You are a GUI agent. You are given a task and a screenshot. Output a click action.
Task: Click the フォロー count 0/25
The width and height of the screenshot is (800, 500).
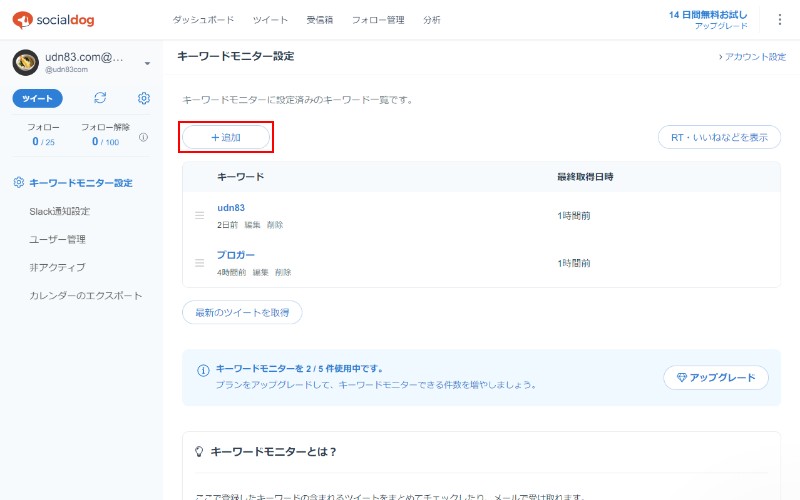(x=43, y=141)
